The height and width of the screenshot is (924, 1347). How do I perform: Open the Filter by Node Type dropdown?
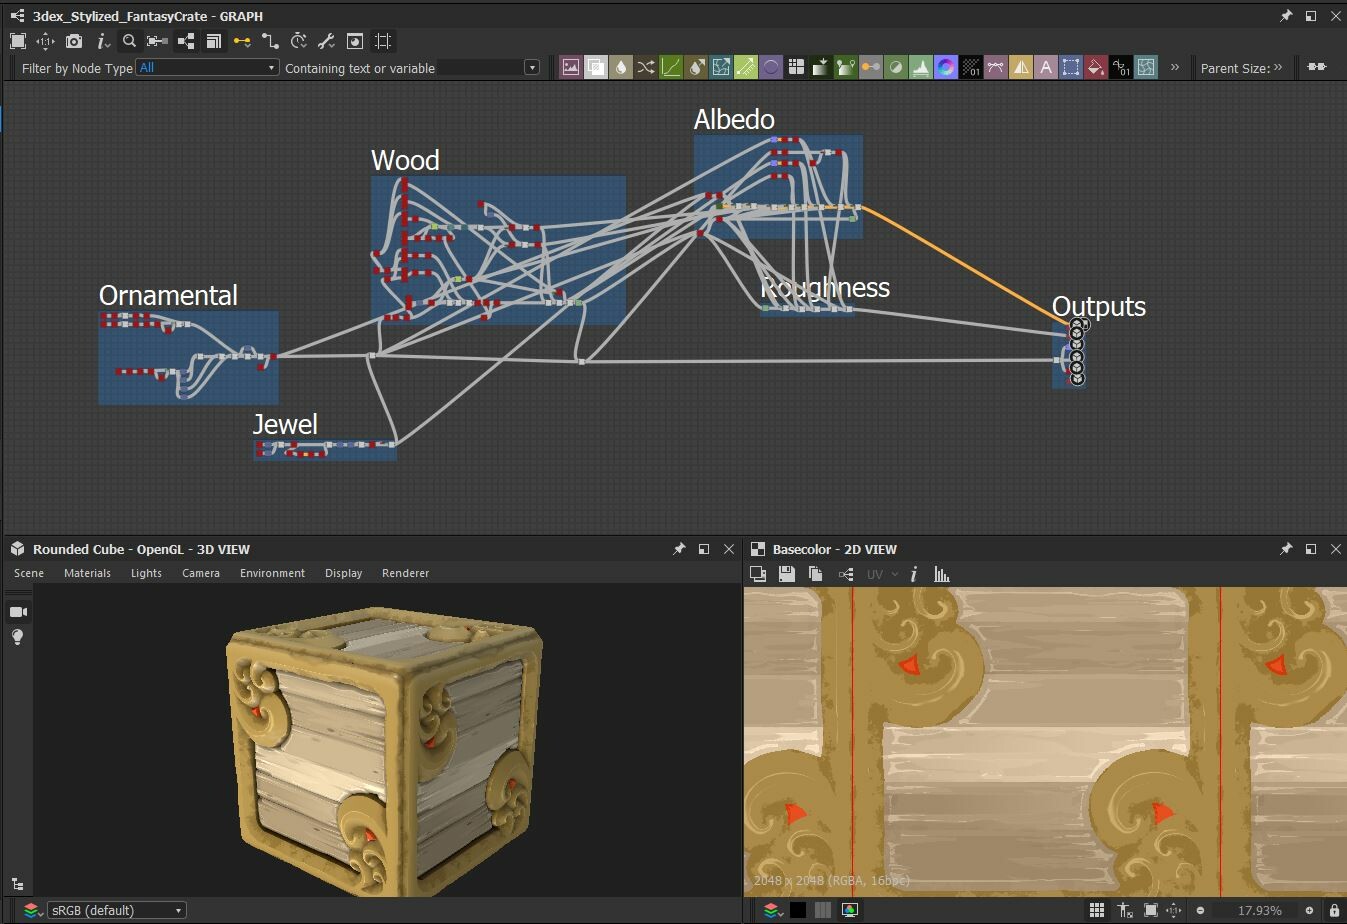coord(205,67)
